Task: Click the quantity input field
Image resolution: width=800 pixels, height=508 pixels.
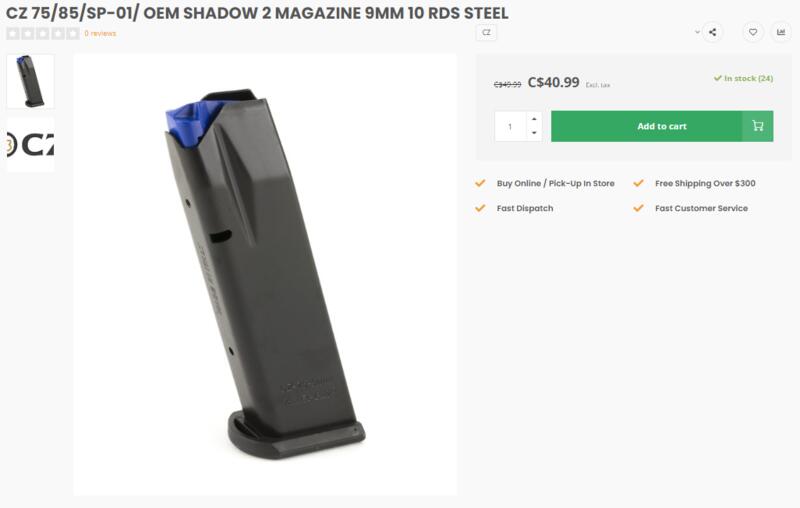Action: tap(510, 126)
